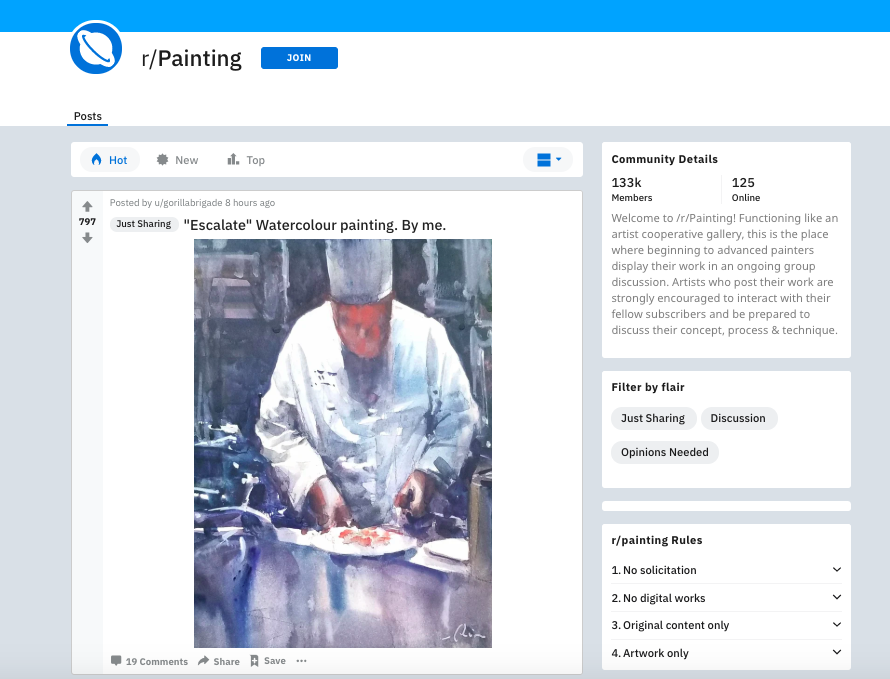Viewport: 890px width, 679px height.
Task: Open the post's more options ellipsis
Action: coord(301,661)
